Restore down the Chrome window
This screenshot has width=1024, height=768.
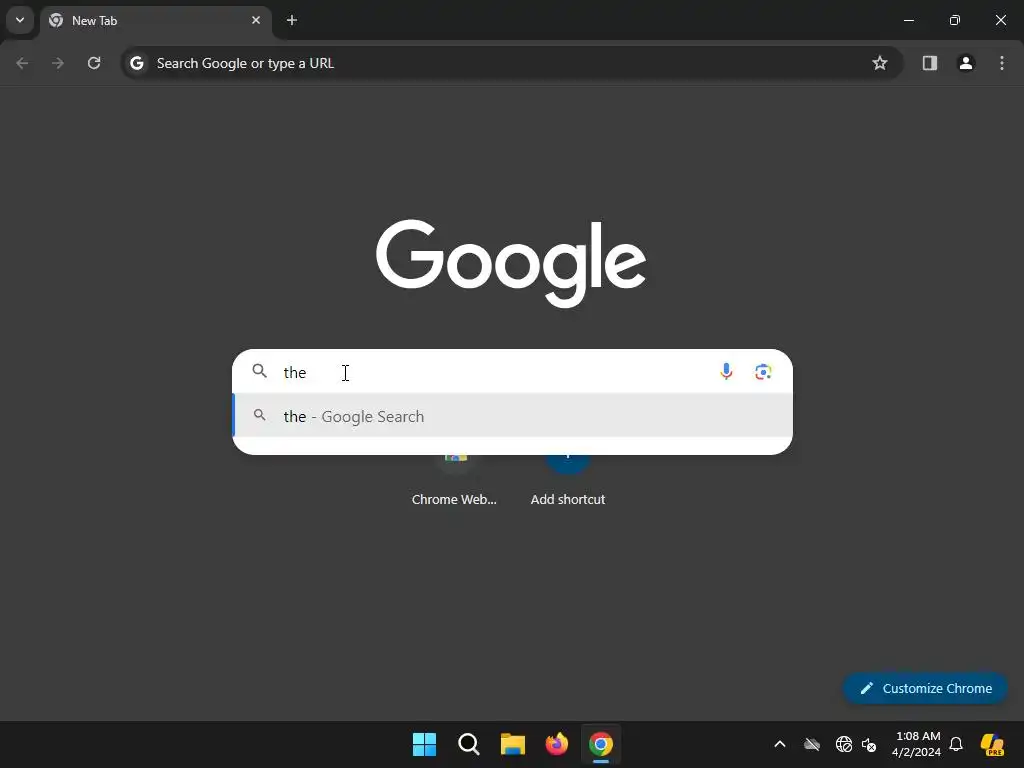coord(955,20)
